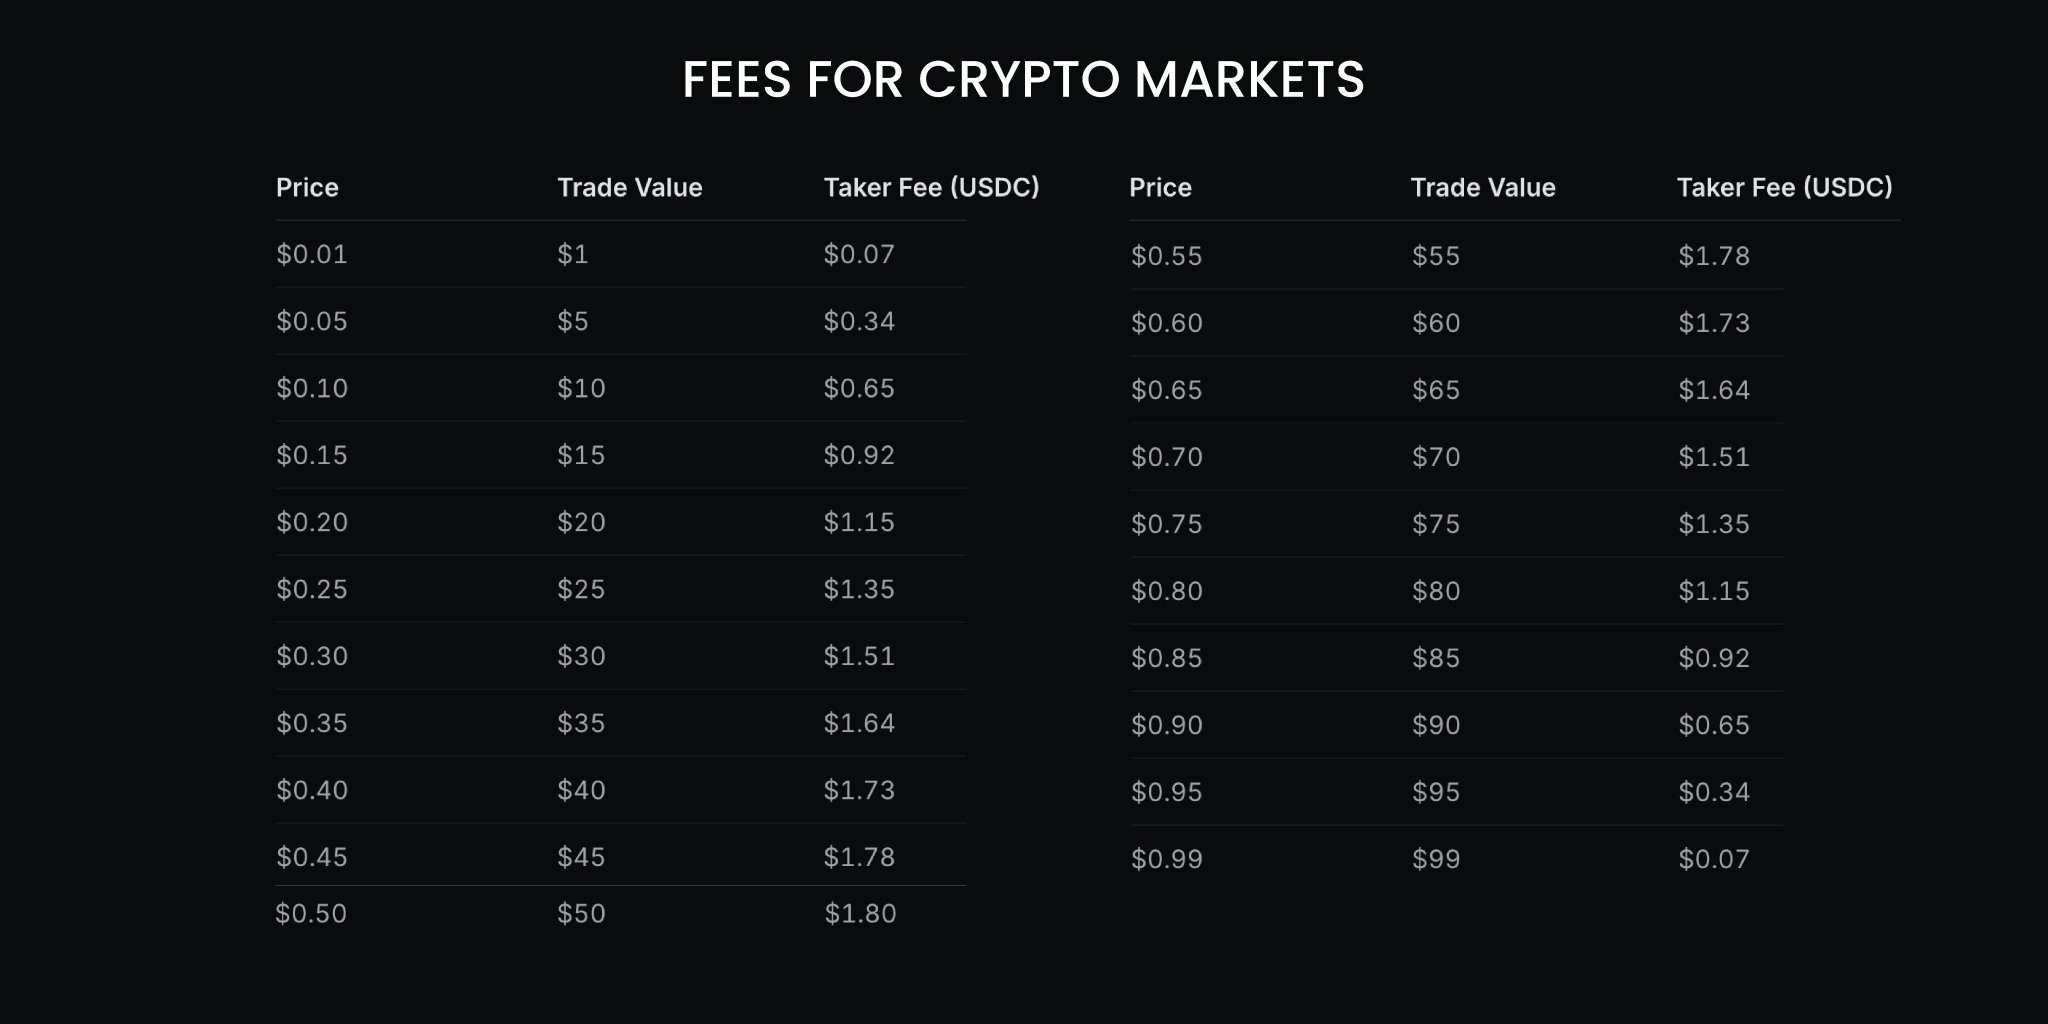Click the $0.01 price cell
2048x1024 pixels.
312,254
